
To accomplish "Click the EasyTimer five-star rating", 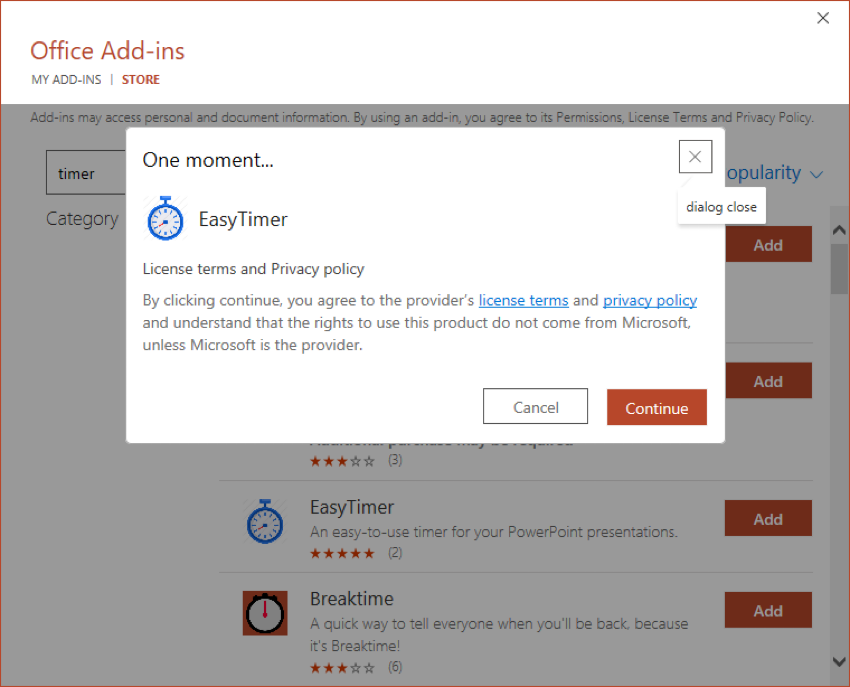I will [x=342, y=553].
